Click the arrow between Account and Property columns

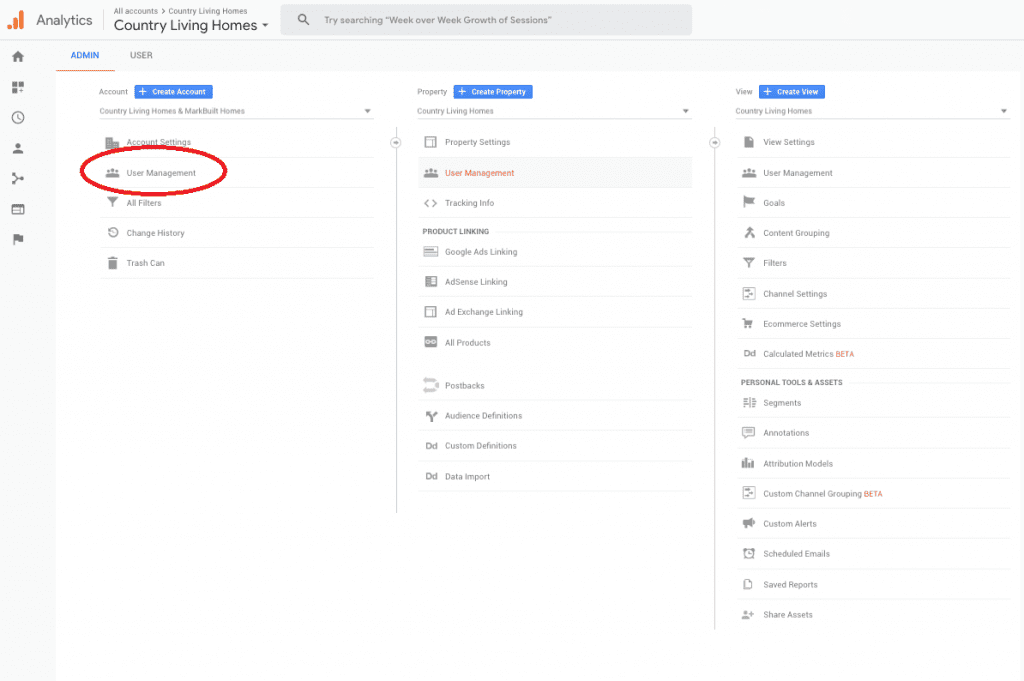(396, 142)
